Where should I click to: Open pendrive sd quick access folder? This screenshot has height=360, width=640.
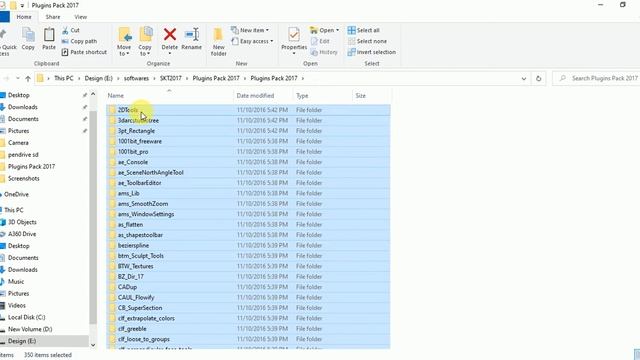click(23, 155)
